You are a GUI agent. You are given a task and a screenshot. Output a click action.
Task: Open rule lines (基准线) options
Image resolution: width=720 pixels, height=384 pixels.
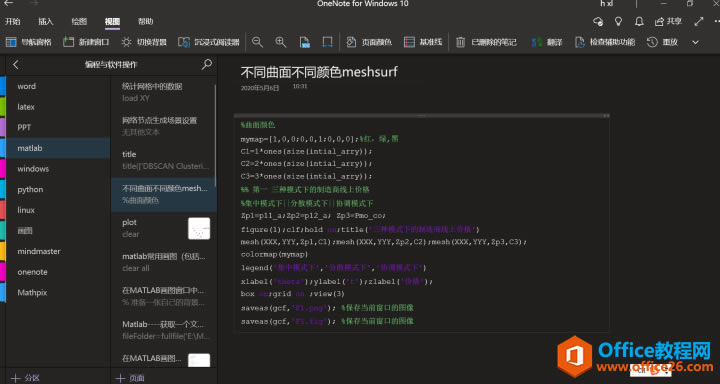pyautogui.click(x=423, y=42)
